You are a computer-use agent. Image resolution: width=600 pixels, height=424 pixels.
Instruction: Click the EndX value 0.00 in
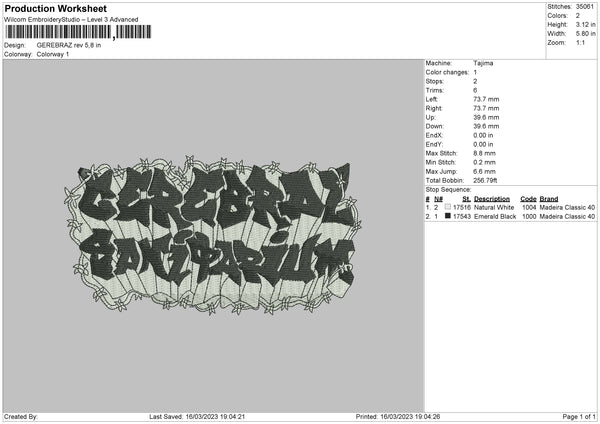(483, 135)
